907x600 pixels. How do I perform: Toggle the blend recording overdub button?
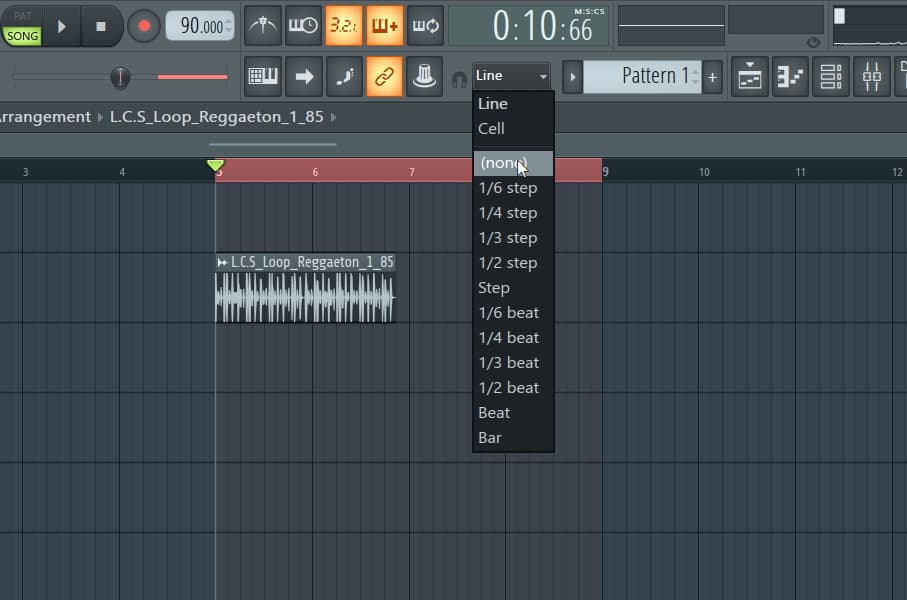pyautogui.click(x=384, y=26)
